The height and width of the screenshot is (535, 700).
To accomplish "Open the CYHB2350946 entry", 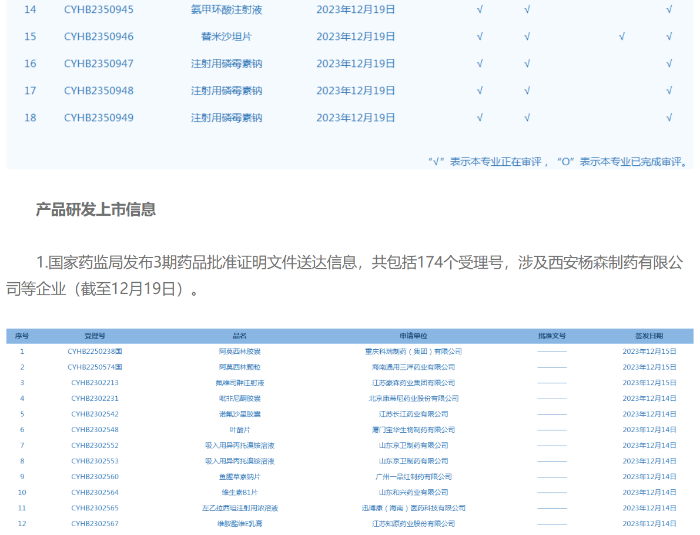I will pyautogui.click(x=99, y=37).
